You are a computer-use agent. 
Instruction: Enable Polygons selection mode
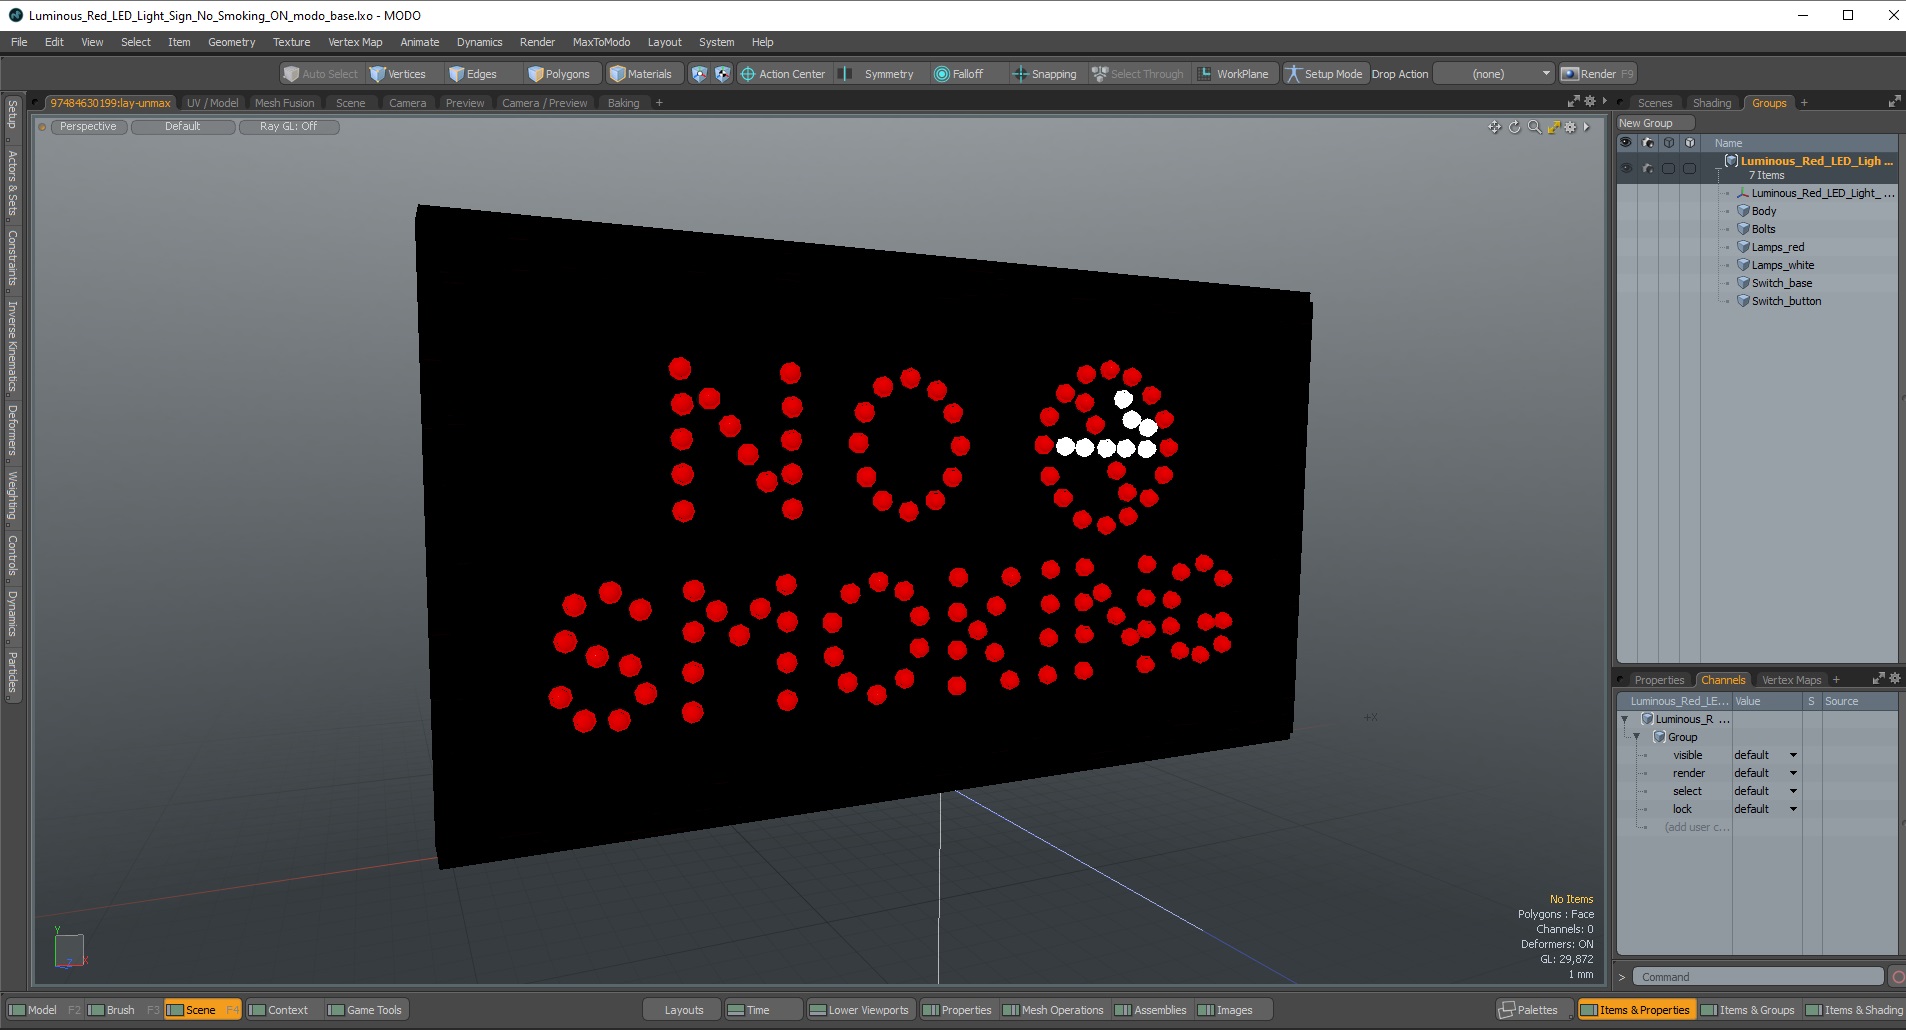[560, 74]
